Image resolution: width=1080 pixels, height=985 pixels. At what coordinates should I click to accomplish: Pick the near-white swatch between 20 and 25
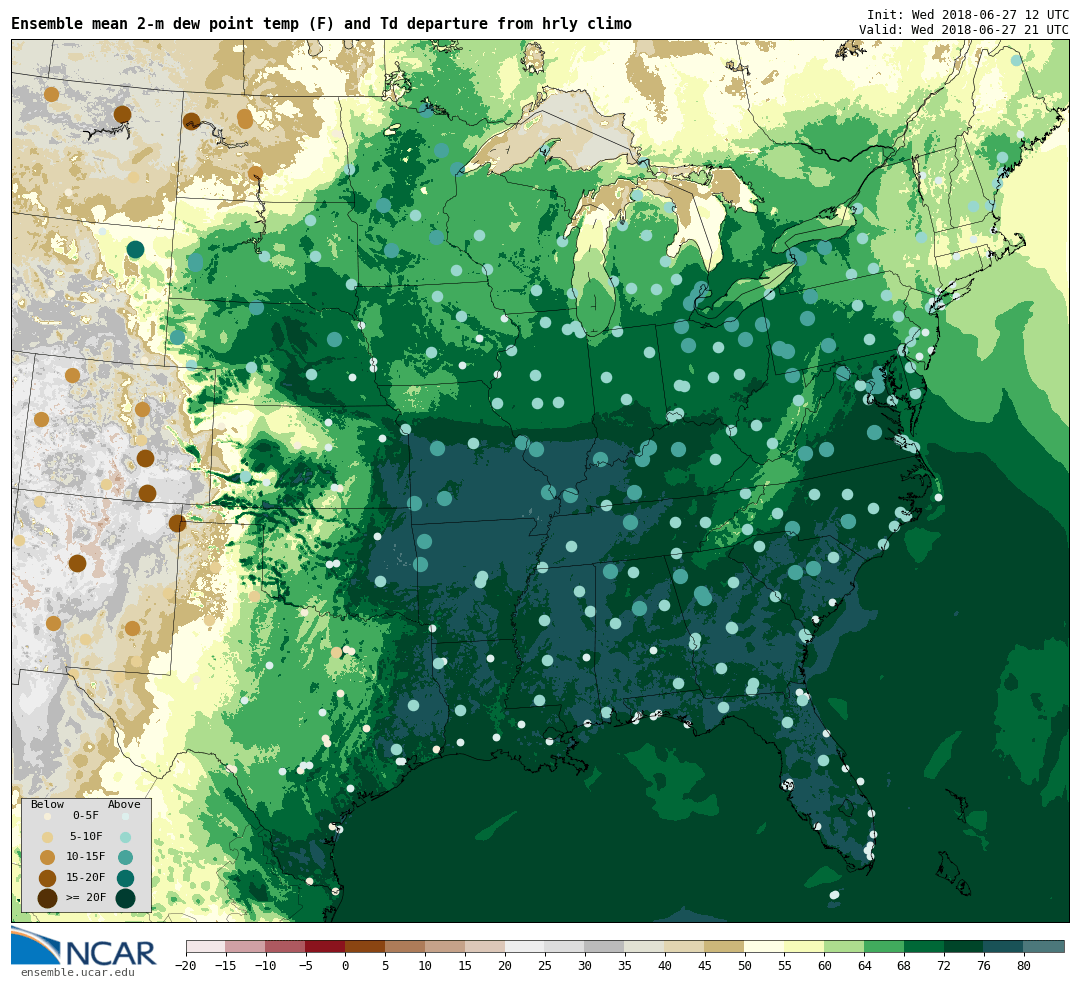[x=526, y=947]
